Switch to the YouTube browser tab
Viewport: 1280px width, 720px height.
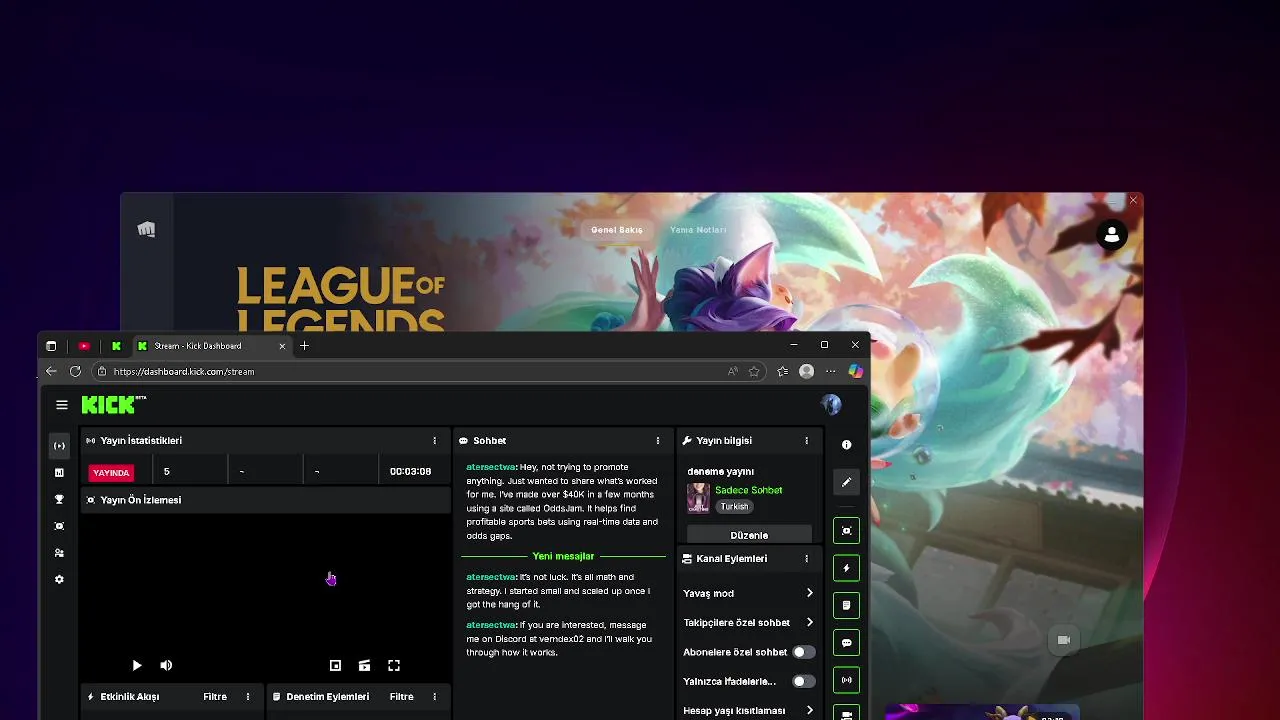click(x=84, y=346)
